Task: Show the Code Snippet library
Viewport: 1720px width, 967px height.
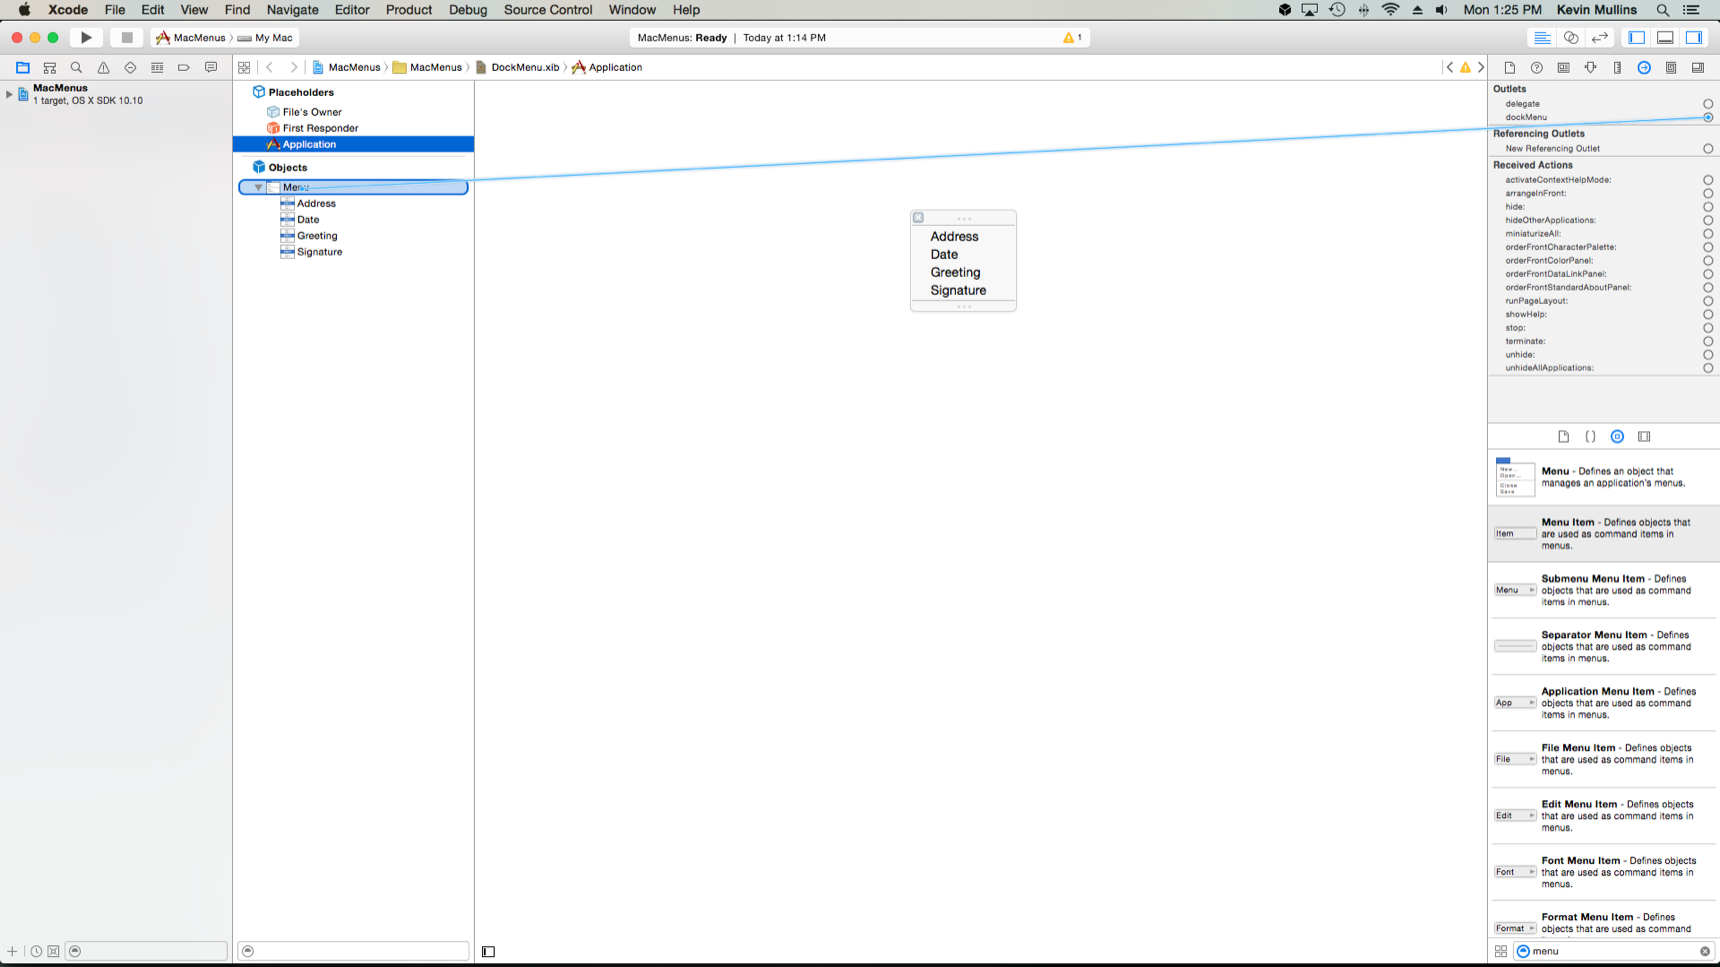Action: click(1591, 437)
